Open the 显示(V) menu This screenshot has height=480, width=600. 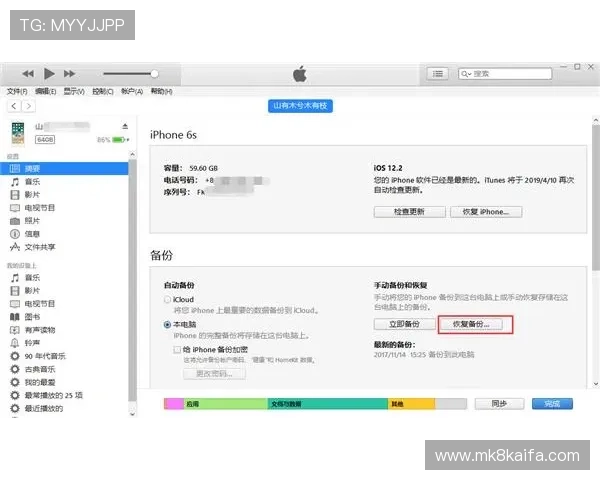click(x=74, y=91)
